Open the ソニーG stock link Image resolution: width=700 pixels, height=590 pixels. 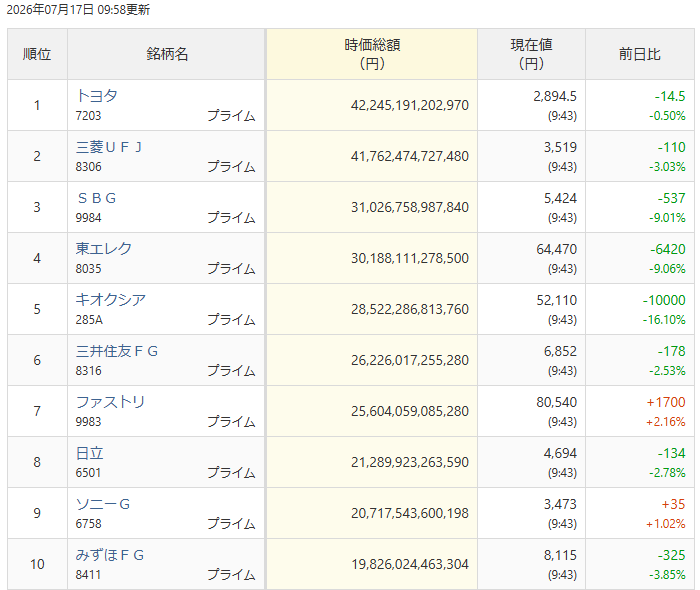click(x=103, y=504)
